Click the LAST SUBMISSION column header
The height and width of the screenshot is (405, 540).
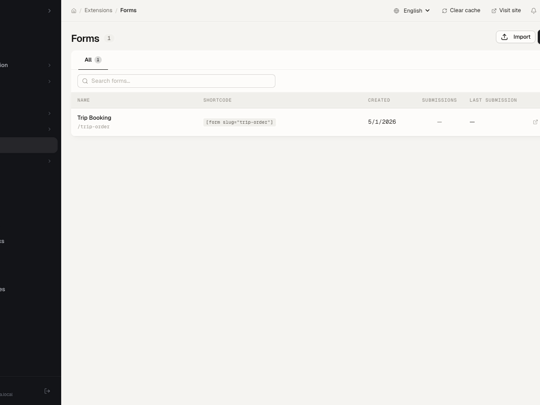pyautogui.click(x=493, y=100)
